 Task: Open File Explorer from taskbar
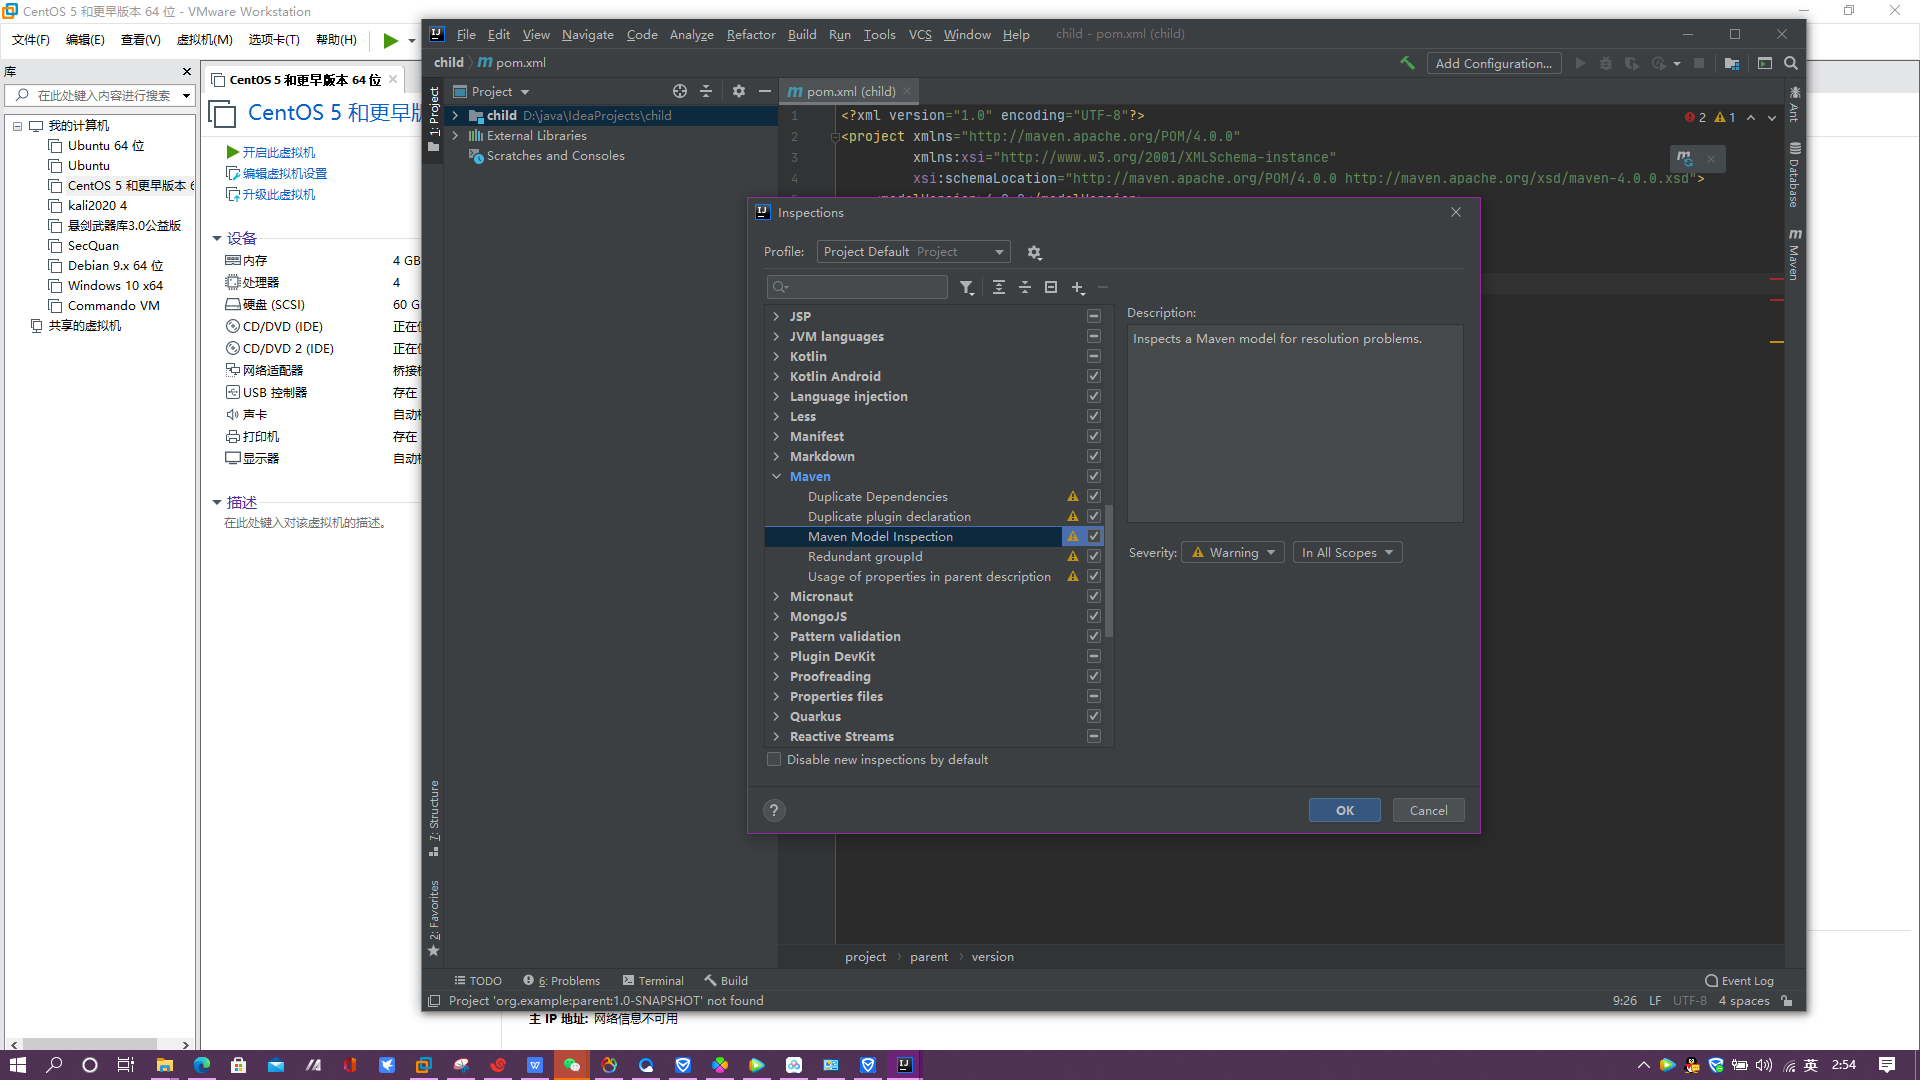coord(164,1065)
